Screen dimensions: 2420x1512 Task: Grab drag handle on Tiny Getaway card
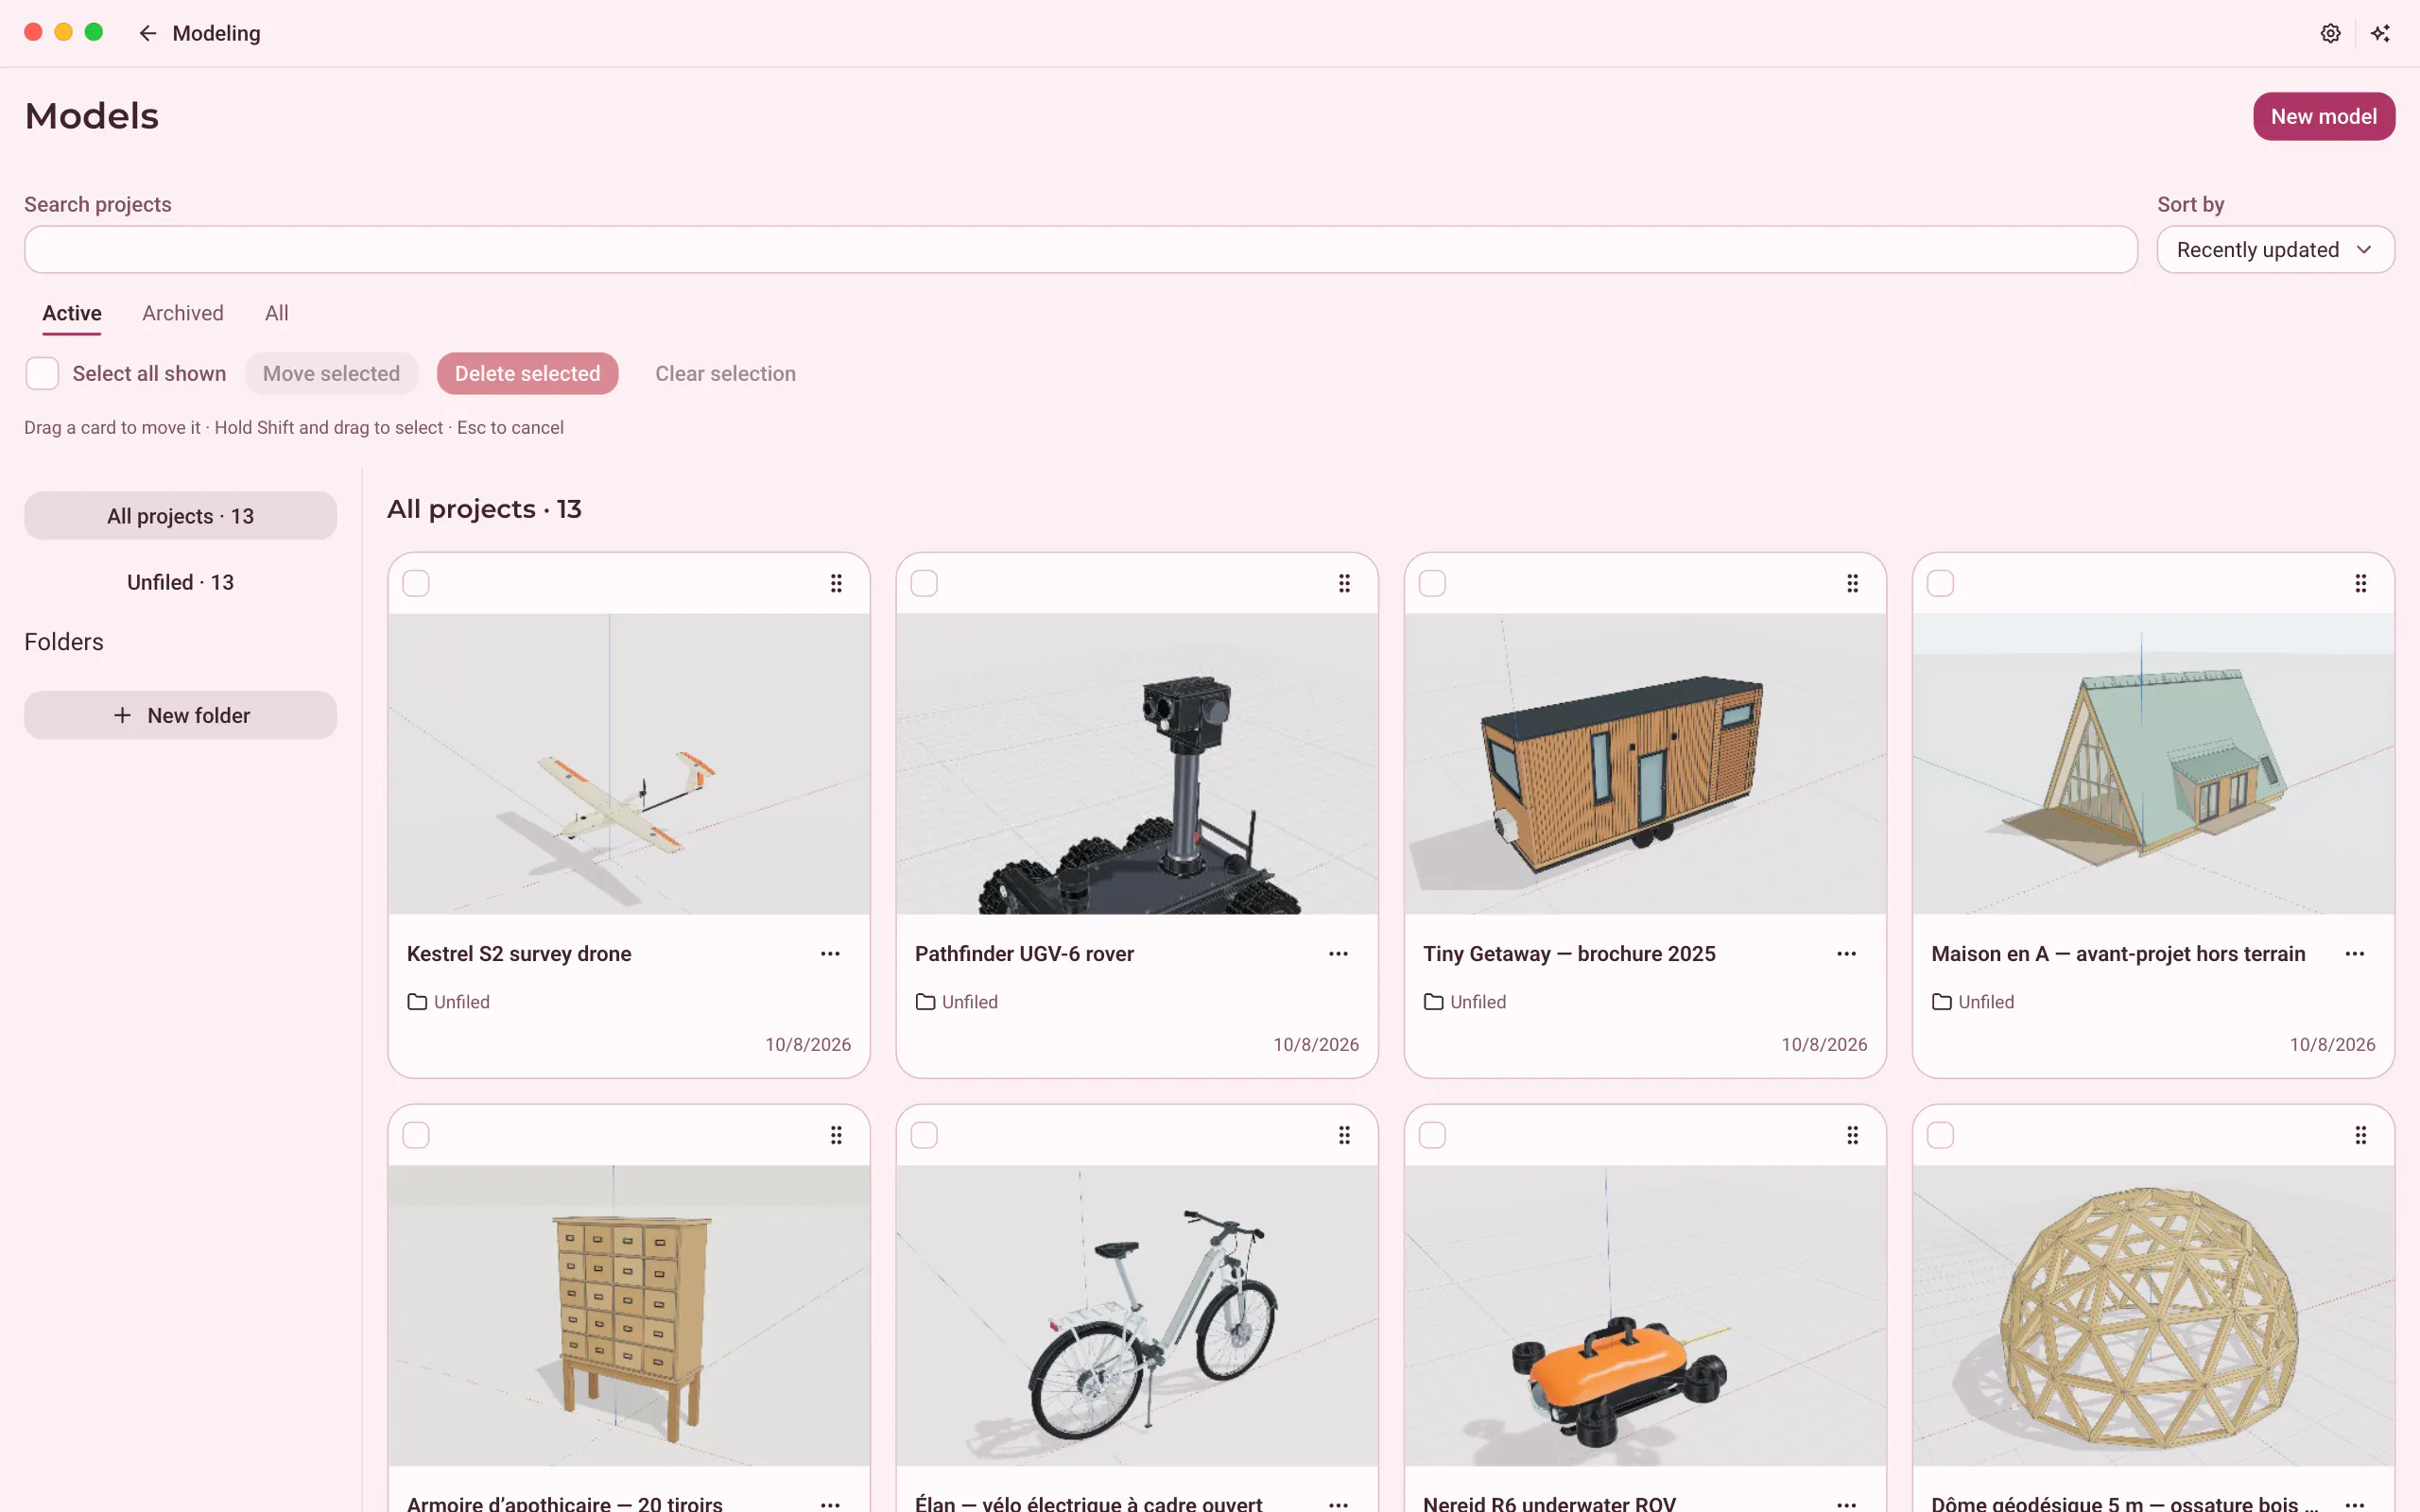1852,583
